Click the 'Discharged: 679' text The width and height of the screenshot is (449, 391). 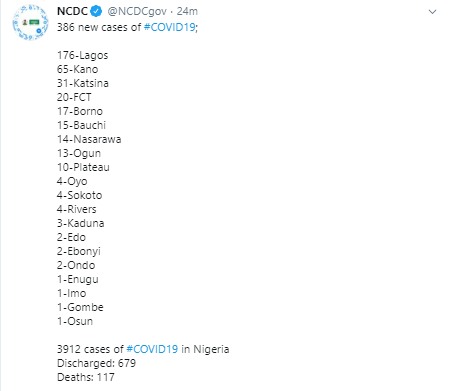click(x=96, y=363)
